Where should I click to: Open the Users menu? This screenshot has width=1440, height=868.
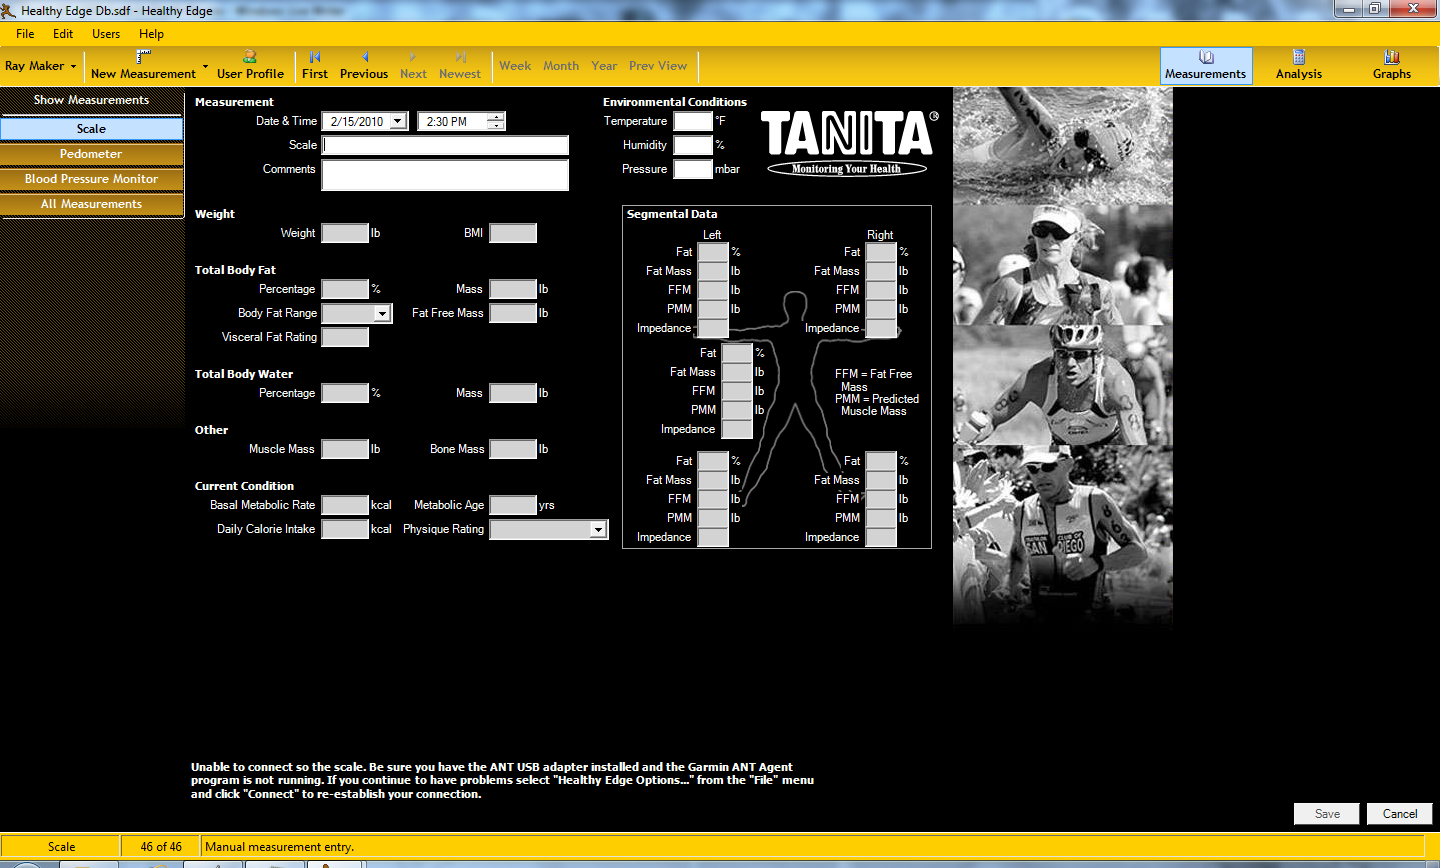(106, 34)
